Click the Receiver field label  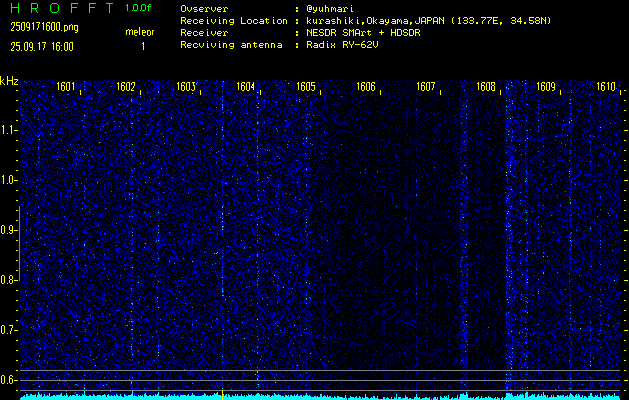204,33
